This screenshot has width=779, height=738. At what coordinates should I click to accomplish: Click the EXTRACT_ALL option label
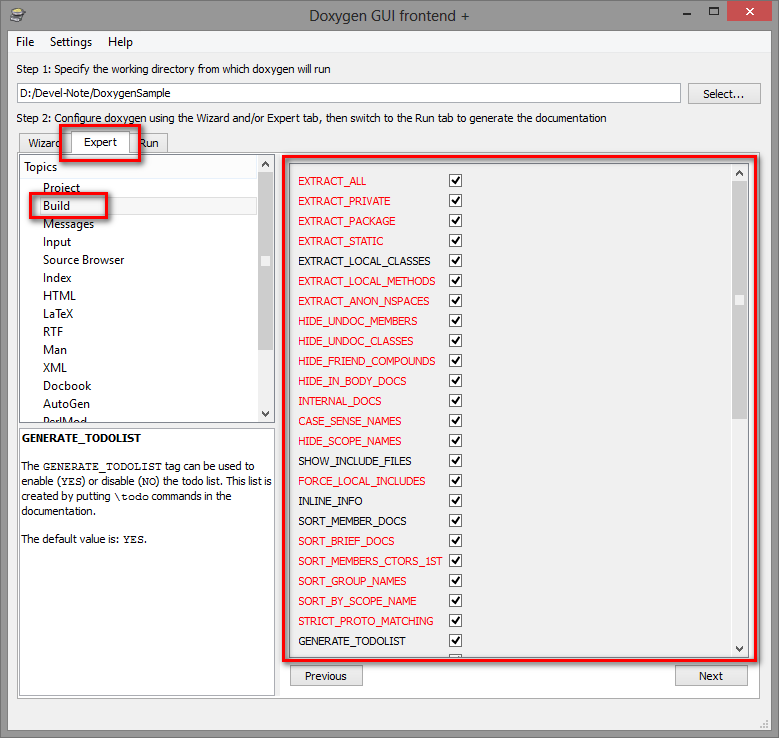pyautogui.click(x=332, y=181)
